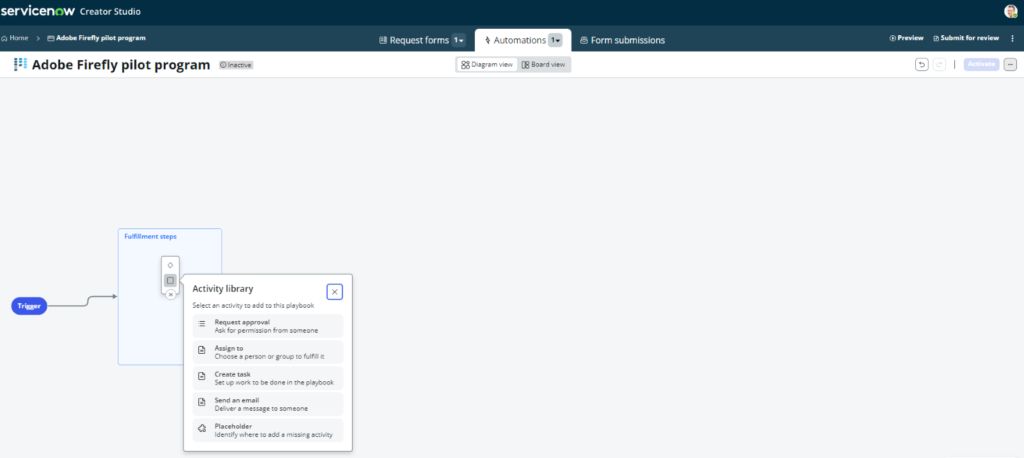Switch to Board view
This screenshot has height=458, width=1024.
point(543,64)
